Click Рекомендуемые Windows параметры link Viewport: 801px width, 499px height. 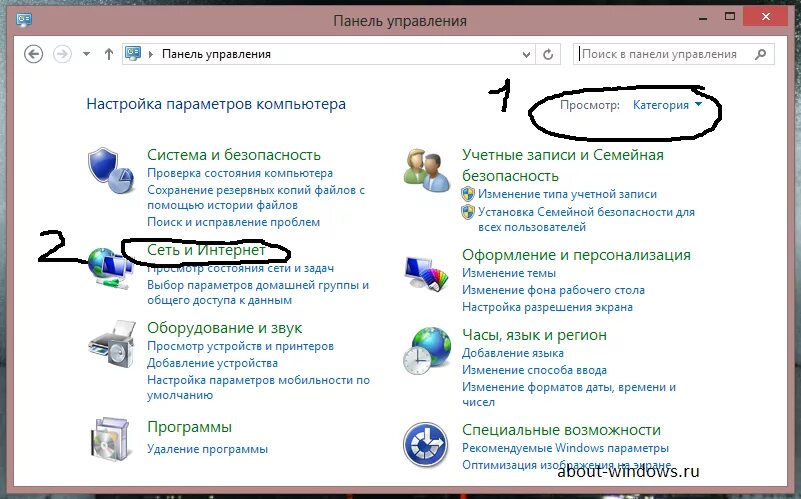(566, 448)
